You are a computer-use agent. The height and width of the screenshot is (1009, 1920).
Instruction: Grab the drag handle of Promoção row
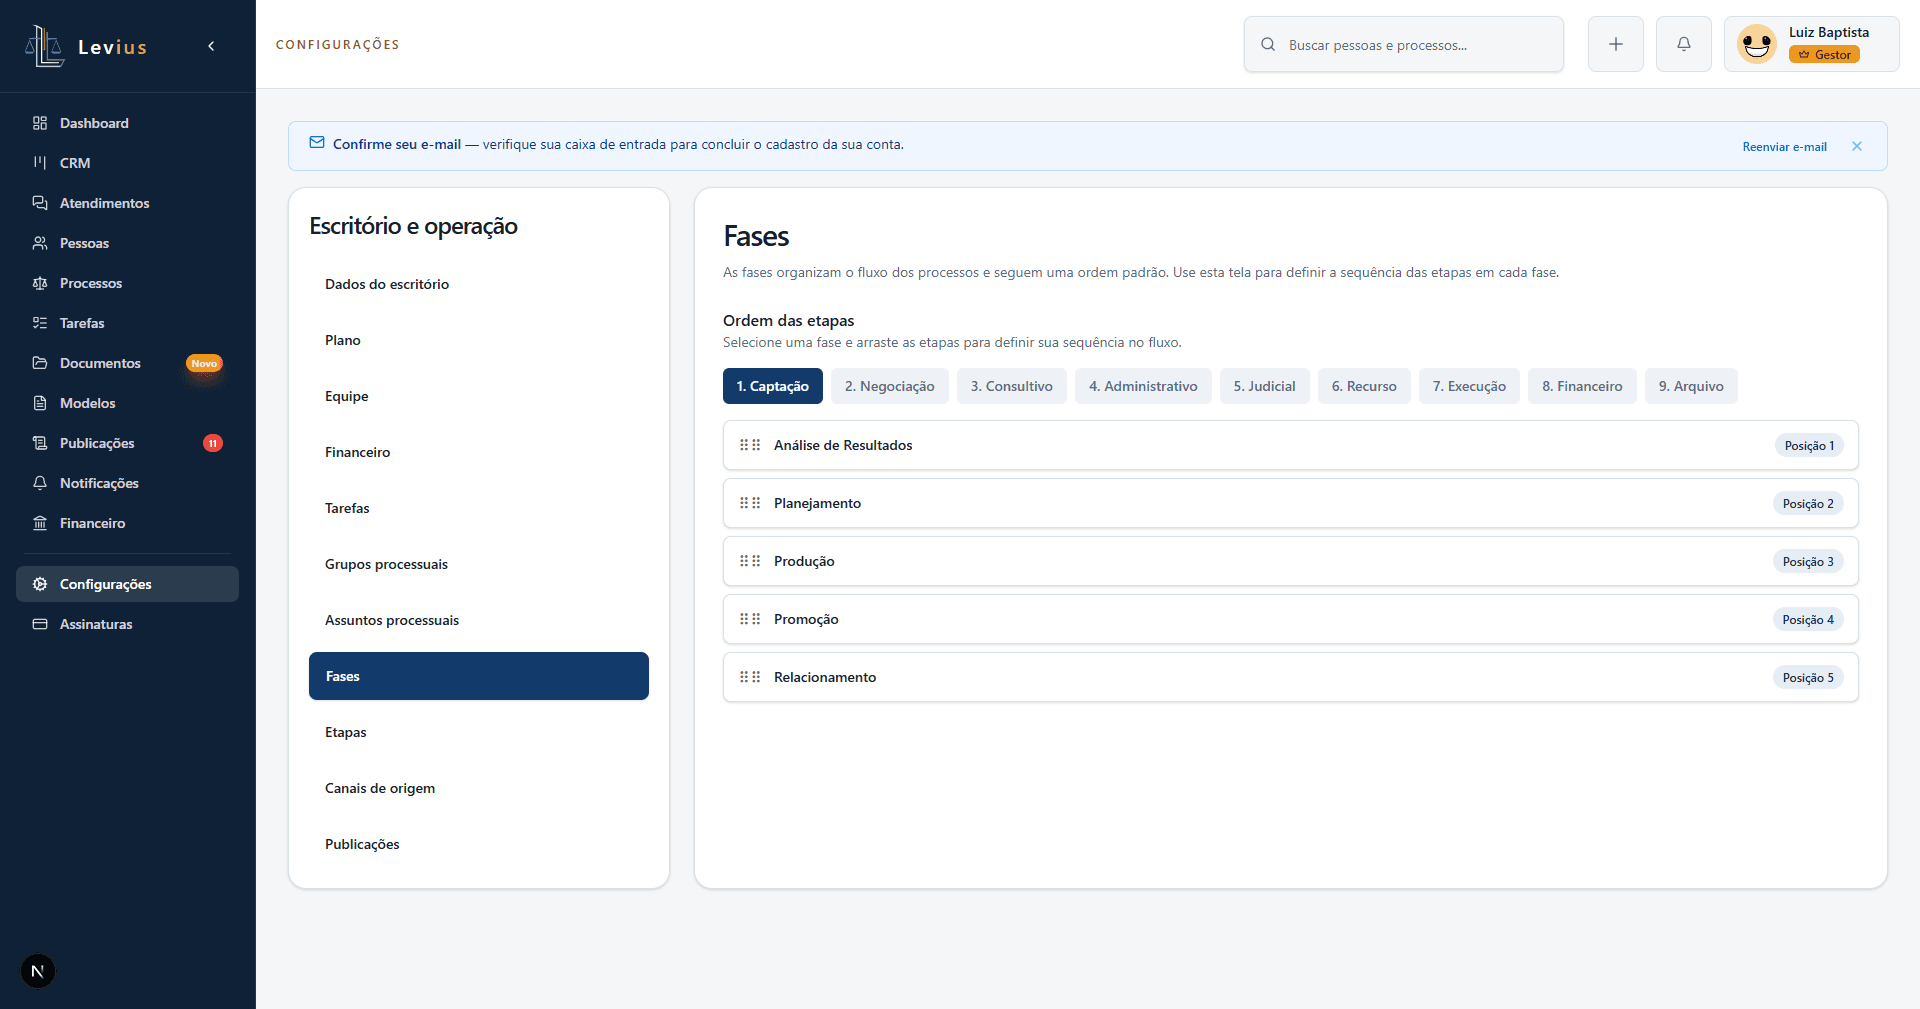coord(750,619)
